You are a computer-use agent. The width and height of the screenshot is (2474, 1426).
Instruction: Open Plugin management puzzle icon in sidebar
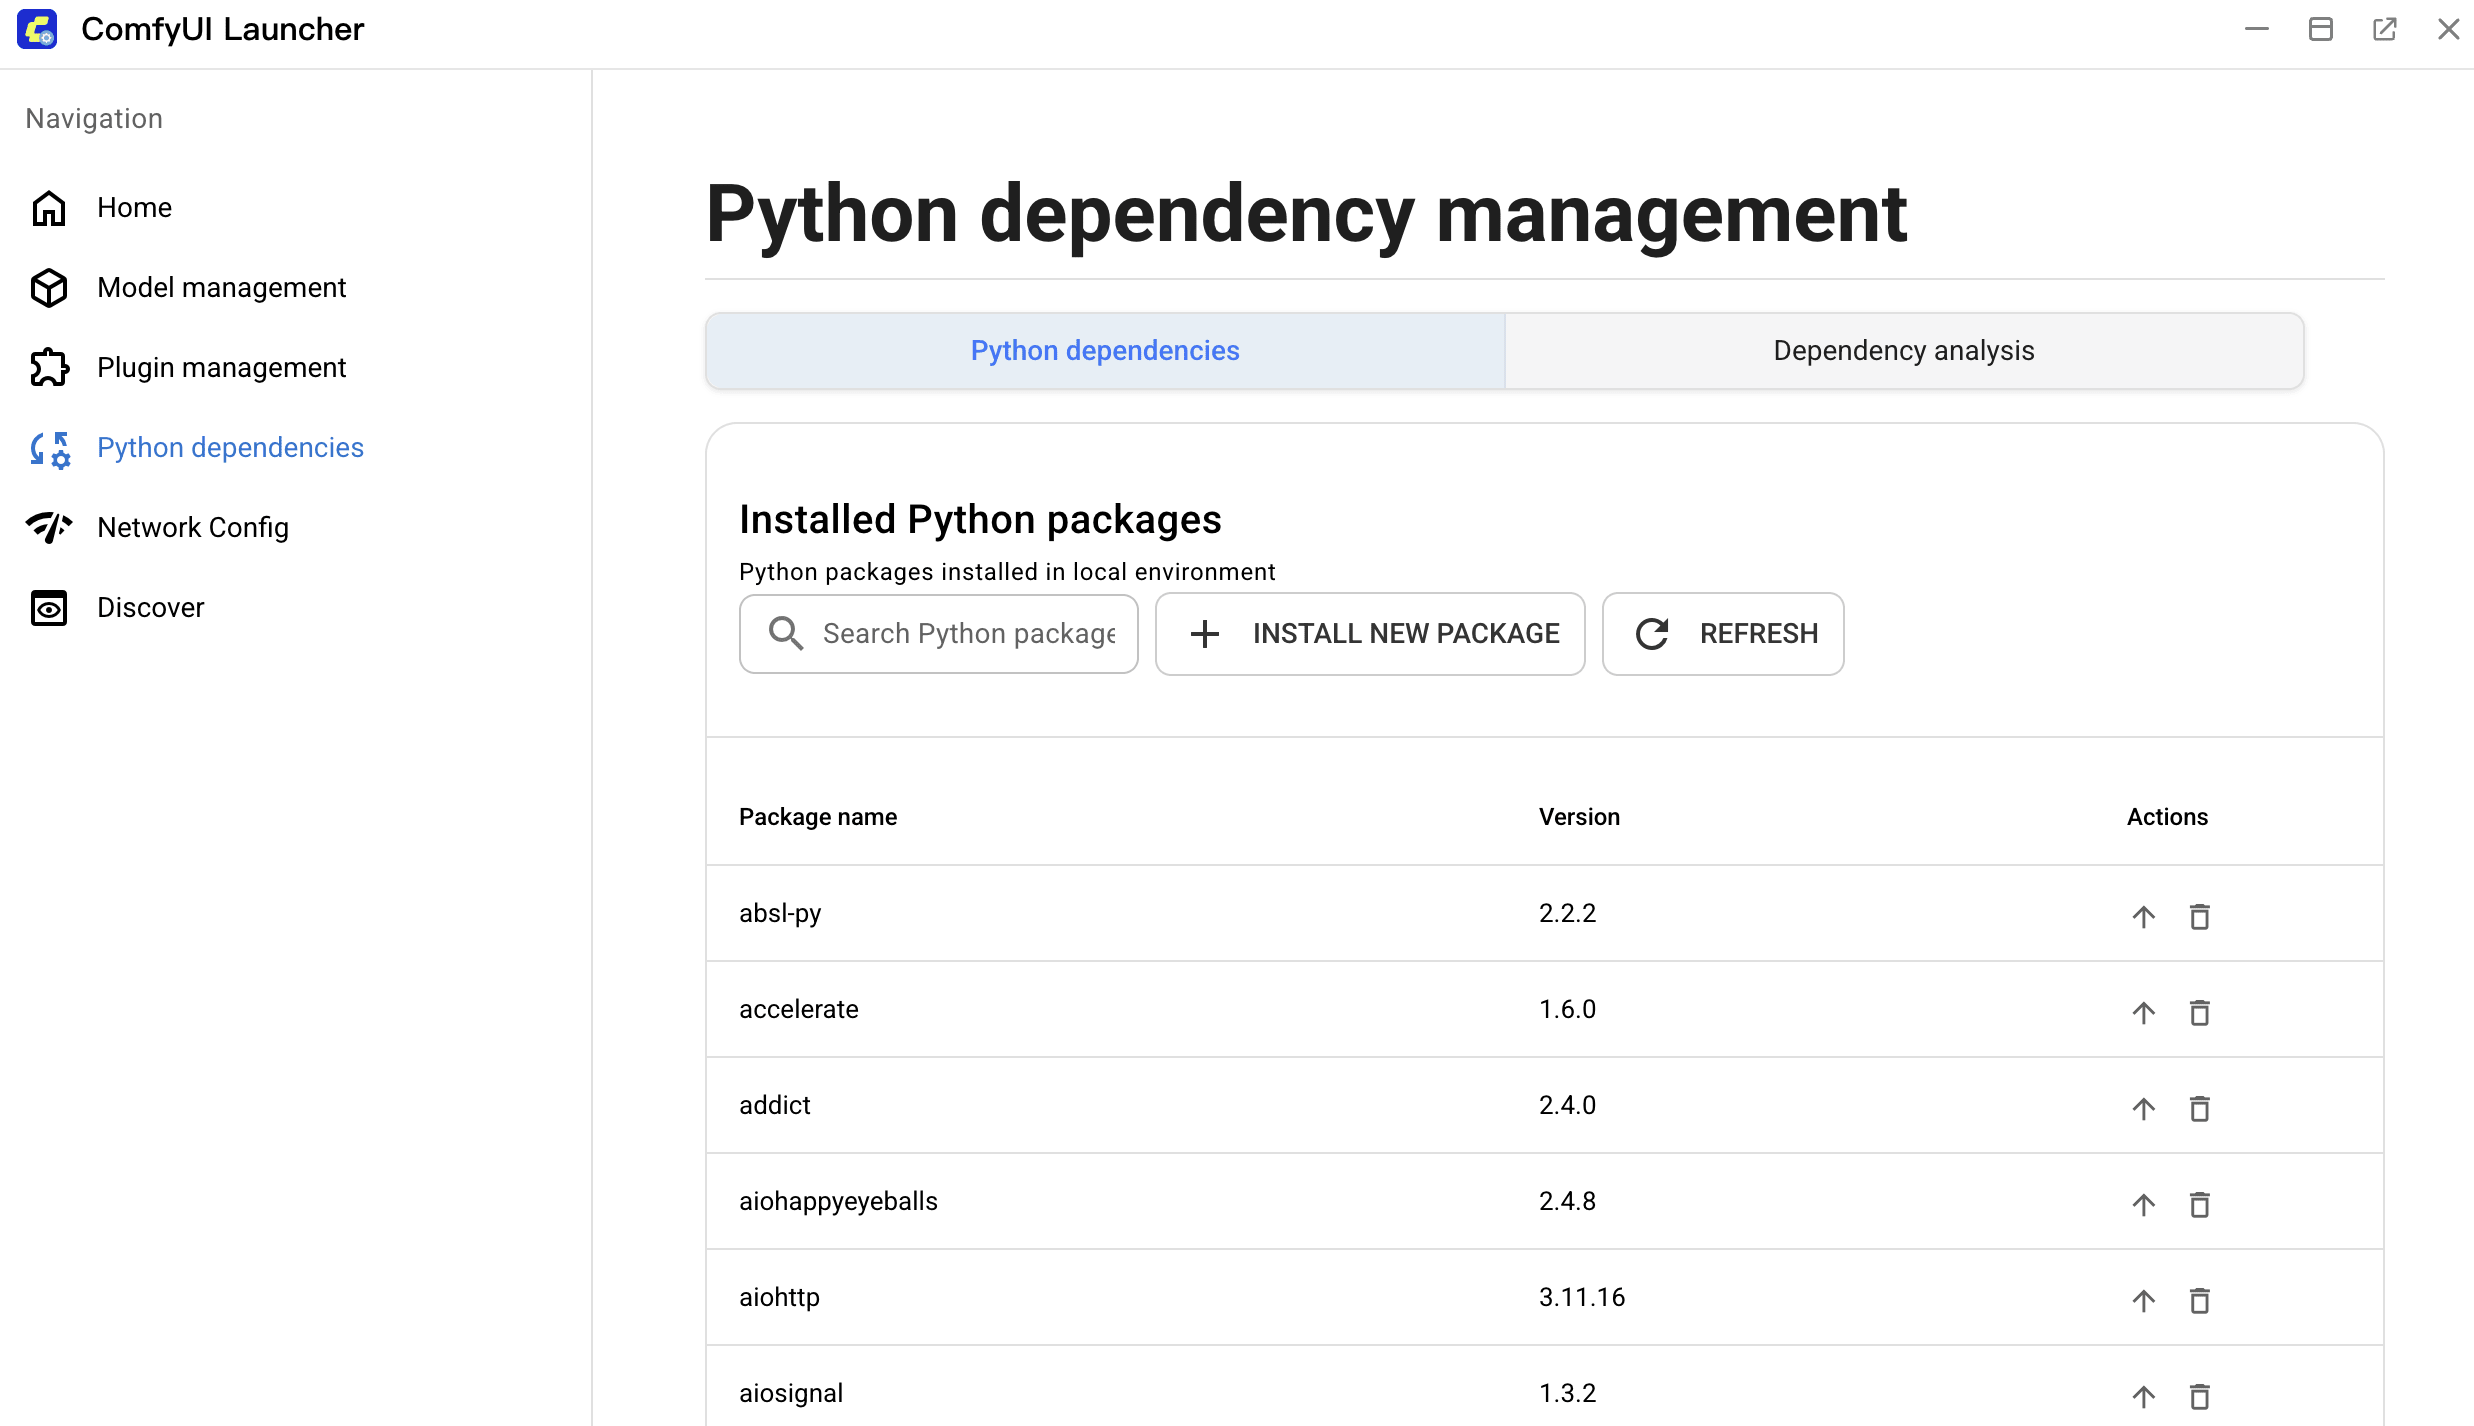(x=49, y=368)
